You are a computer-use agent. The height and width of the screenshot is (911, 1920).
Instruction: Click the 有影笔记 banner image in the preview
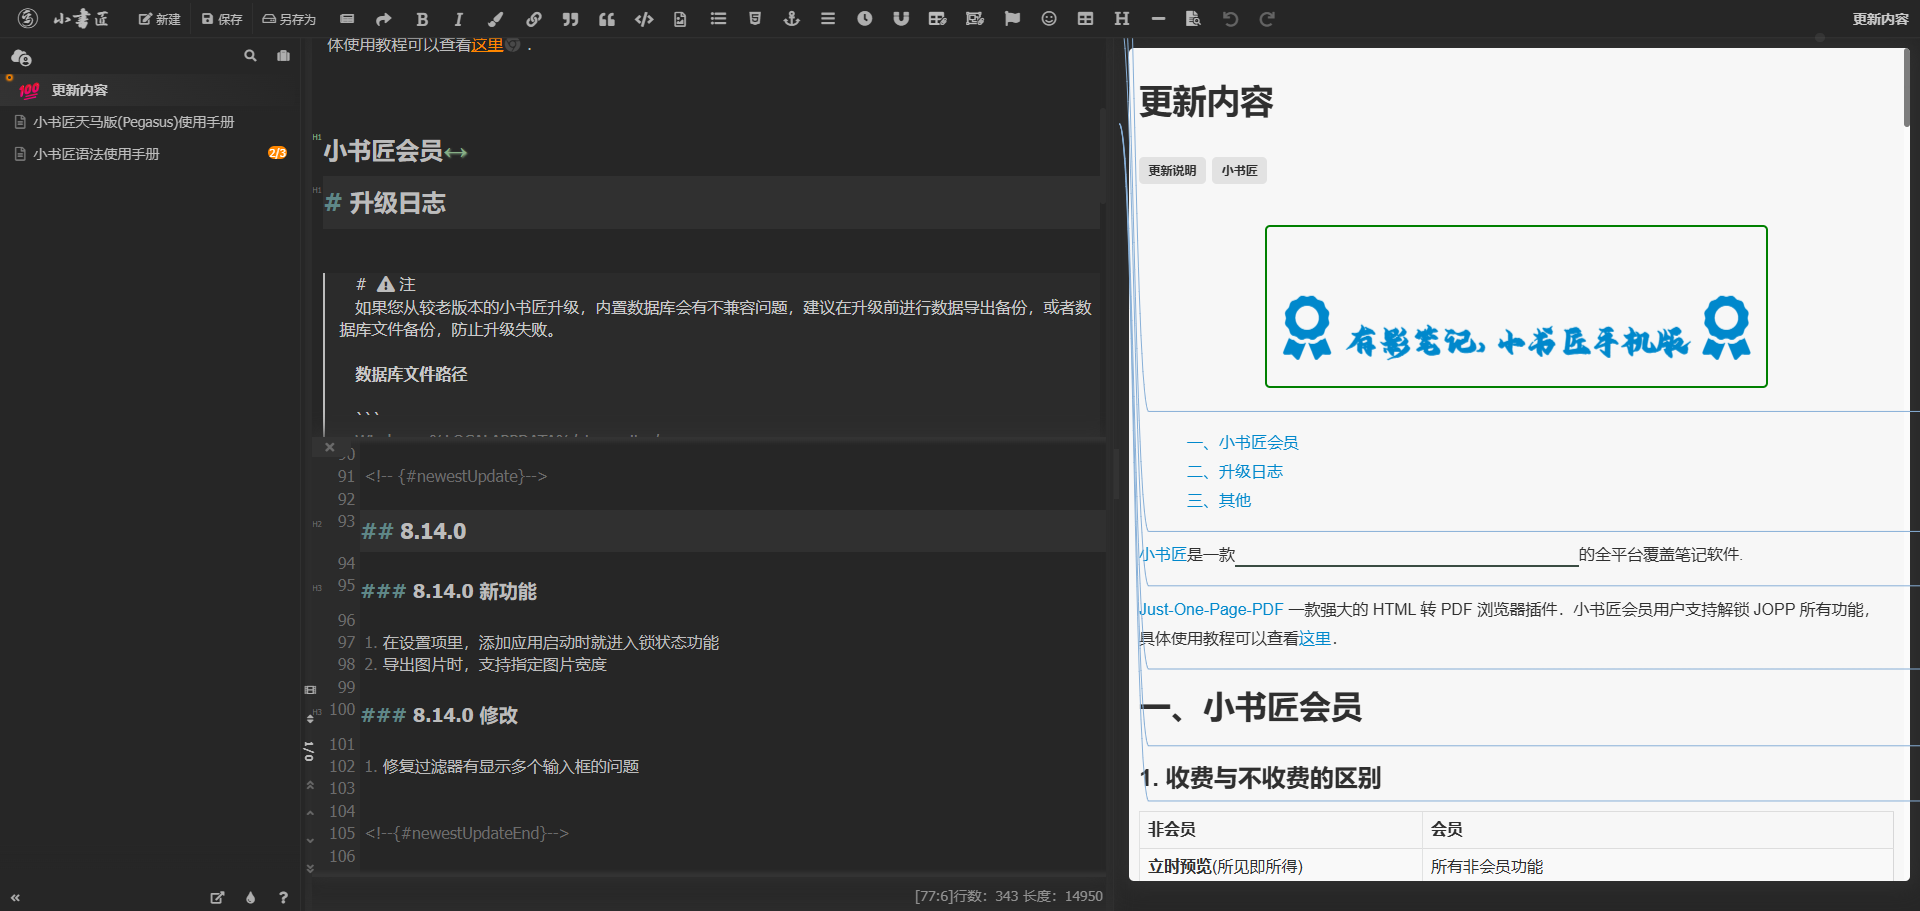1516,306
